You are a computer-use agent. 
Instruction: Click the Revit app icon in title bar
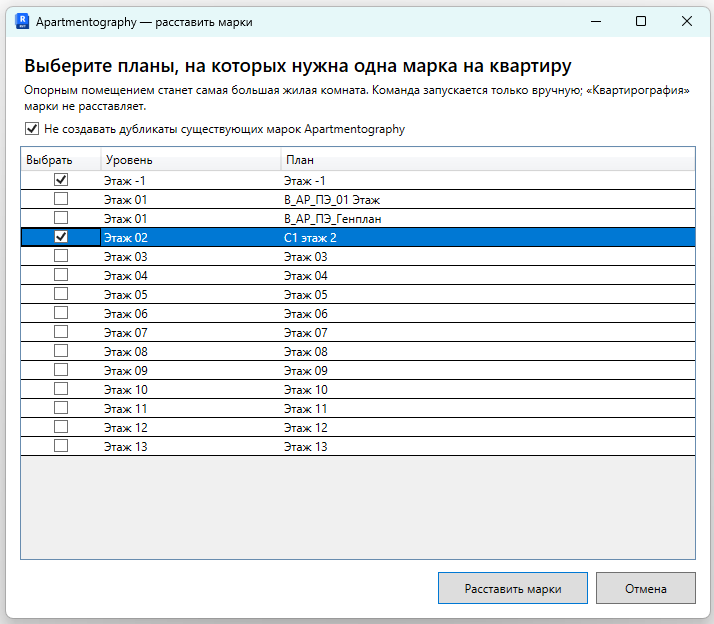click(22, 21)
